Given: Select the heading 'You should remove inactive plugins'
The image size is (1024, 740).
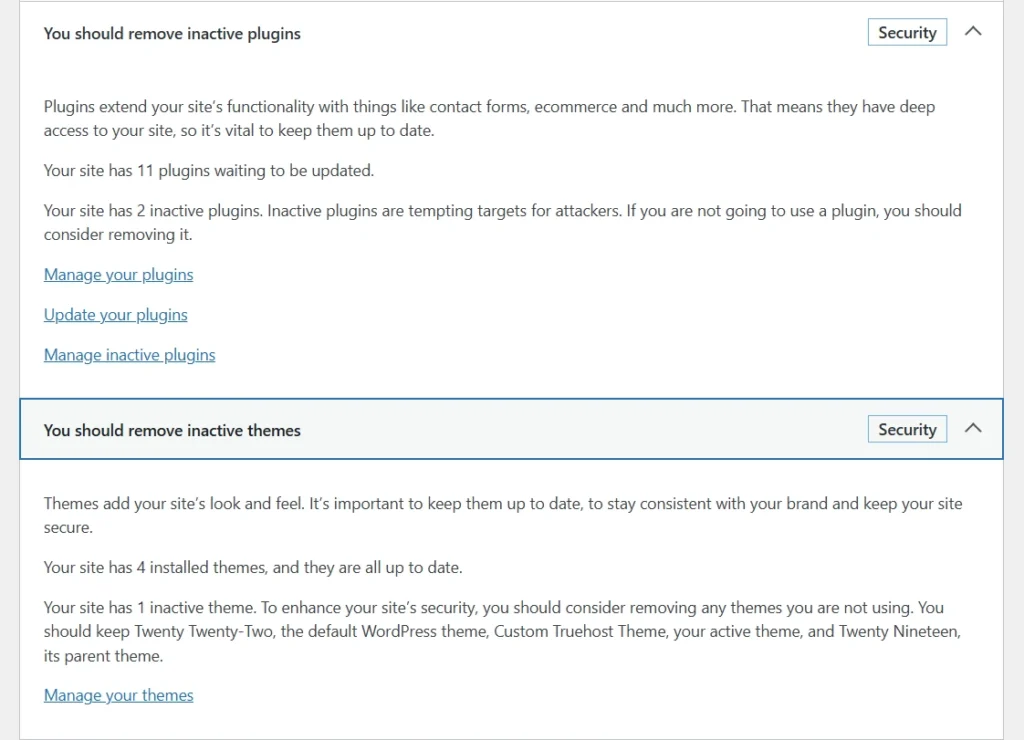Looking at the screenshot, I should pos(171,33).
